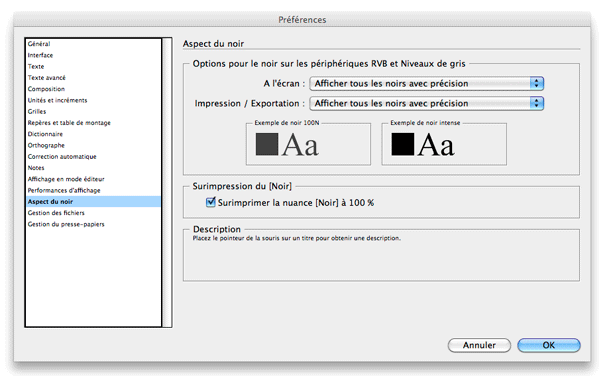Viewport: 603px width, 376px height.
Task: Click the rich black (noir intense) swatch
Action: [403, 144]
